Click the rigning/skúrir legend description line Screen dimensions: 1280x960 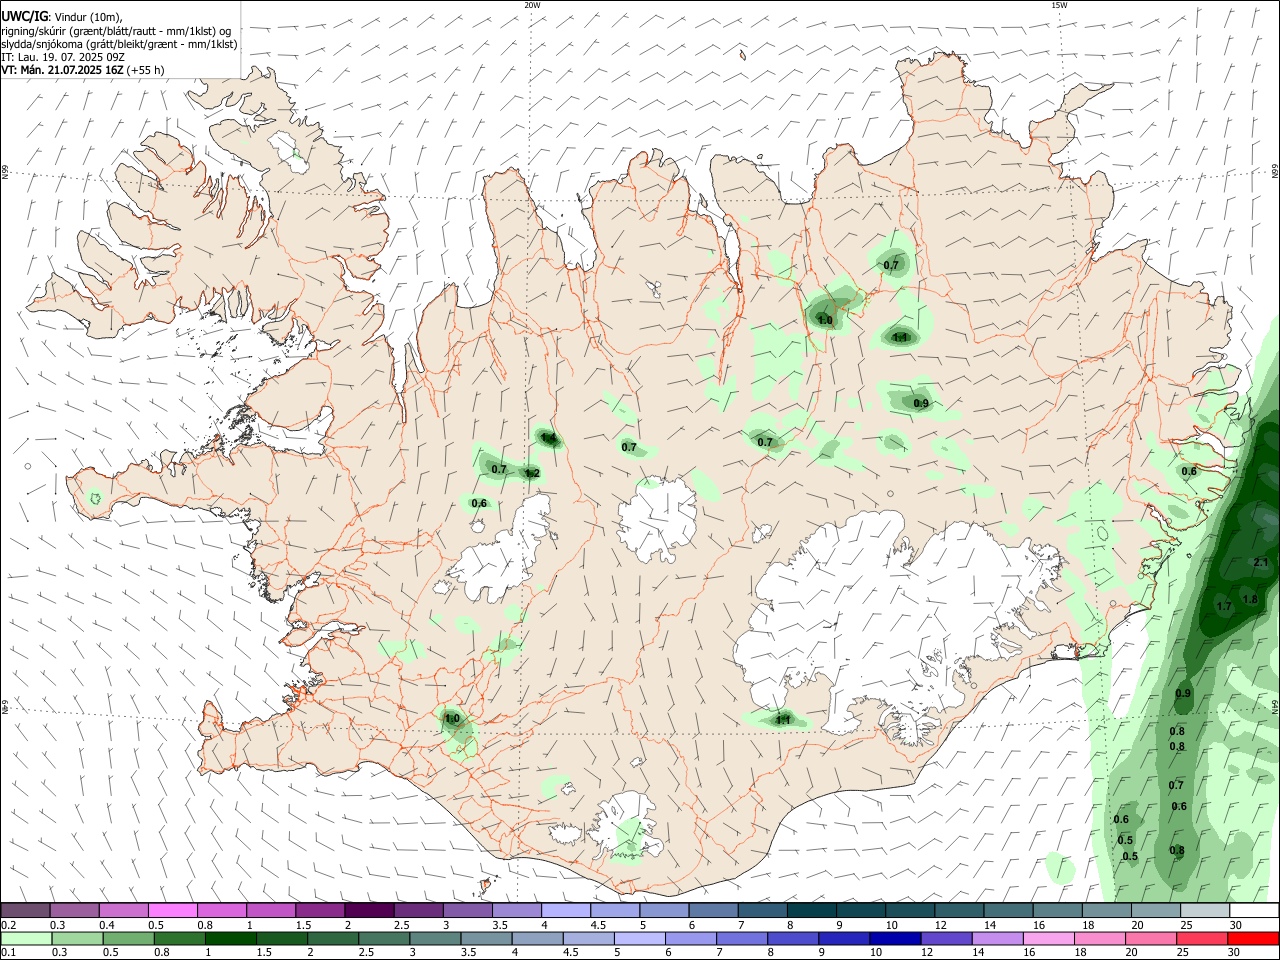point(116,30)
